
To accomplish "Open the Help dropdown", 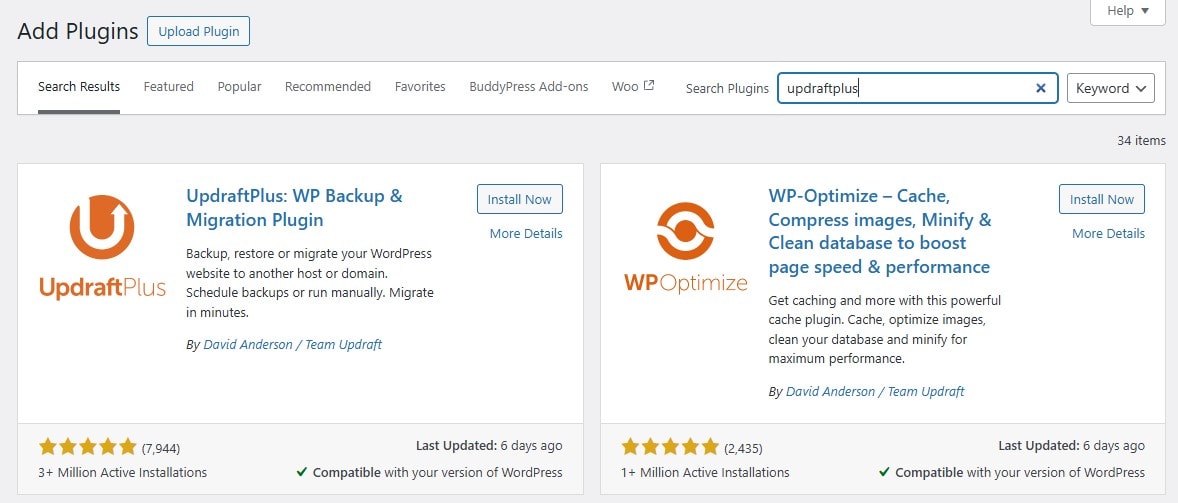I will coord(1128,11).
